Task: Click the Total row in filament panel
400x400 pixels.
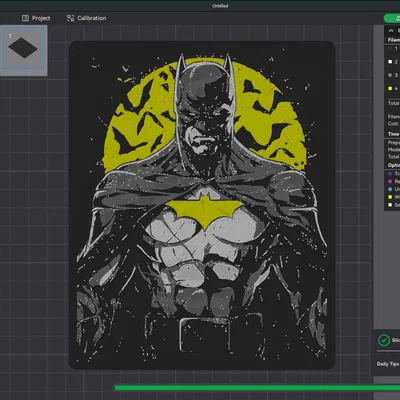Action: click(x=393, y=103)
